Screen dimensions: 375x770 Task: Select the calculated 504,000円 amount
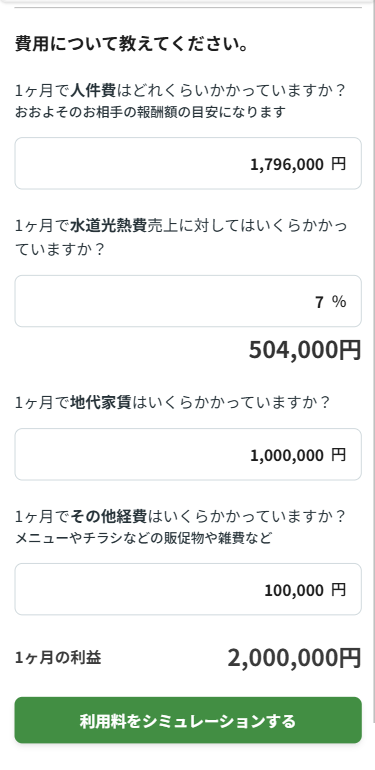(x=305, y=350)
